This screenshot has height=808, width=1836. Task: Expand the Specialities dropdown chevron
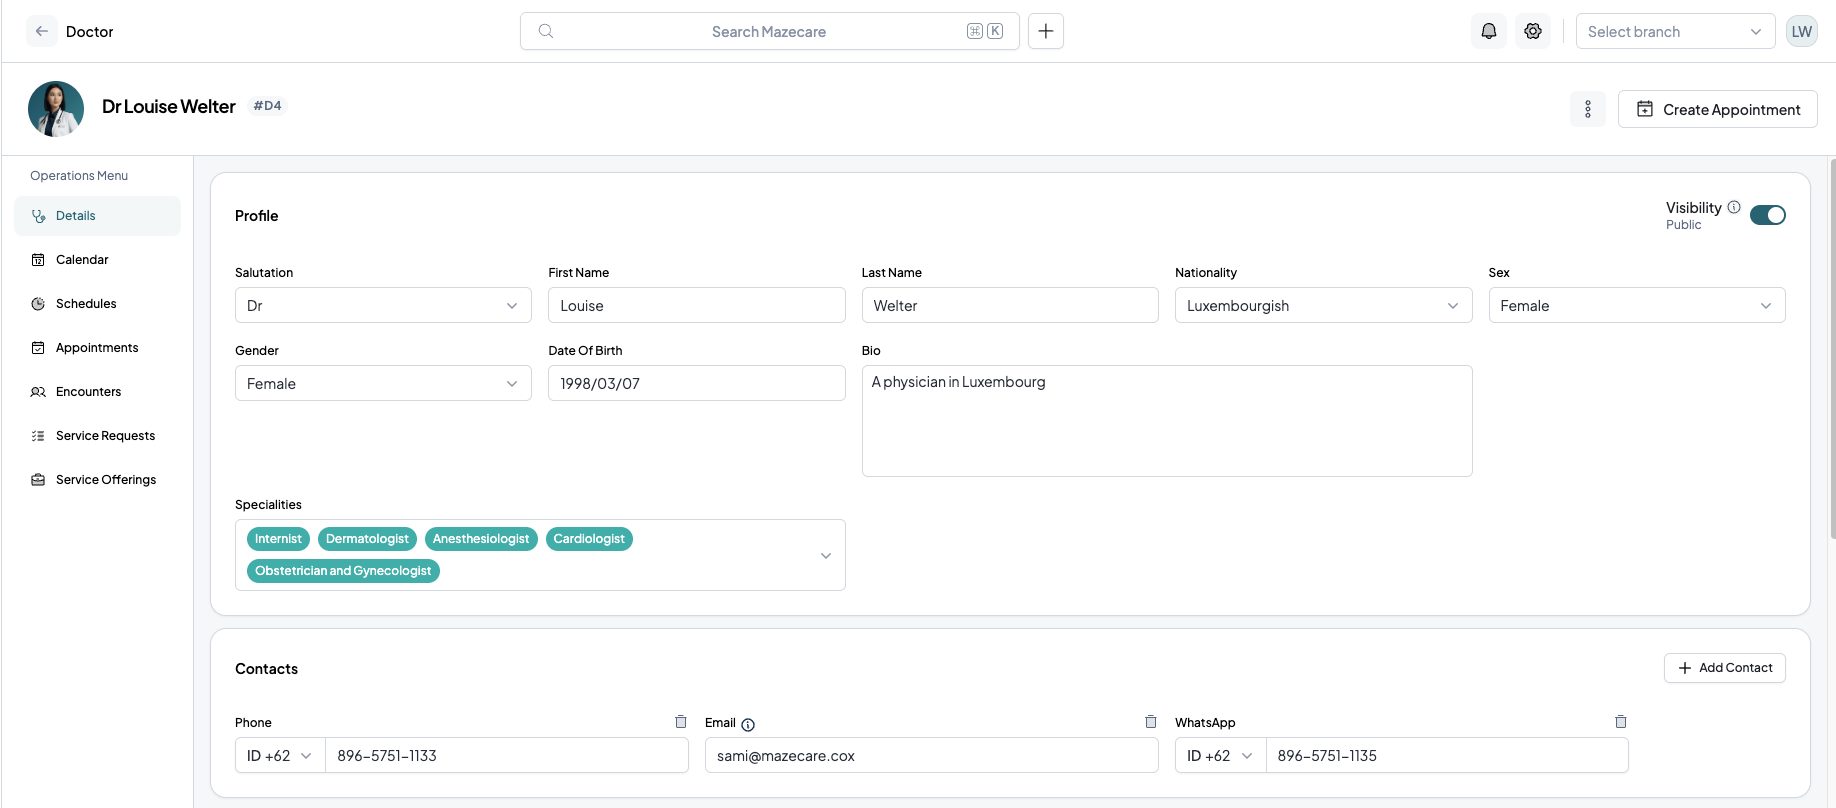(826, 555)
